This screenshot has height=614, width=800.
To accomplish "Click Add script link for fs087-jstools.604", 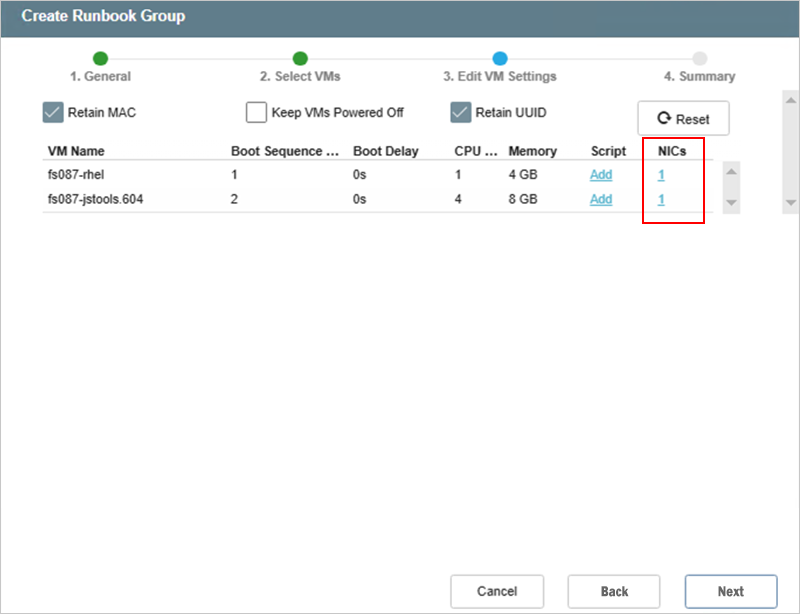I will 601,199.
